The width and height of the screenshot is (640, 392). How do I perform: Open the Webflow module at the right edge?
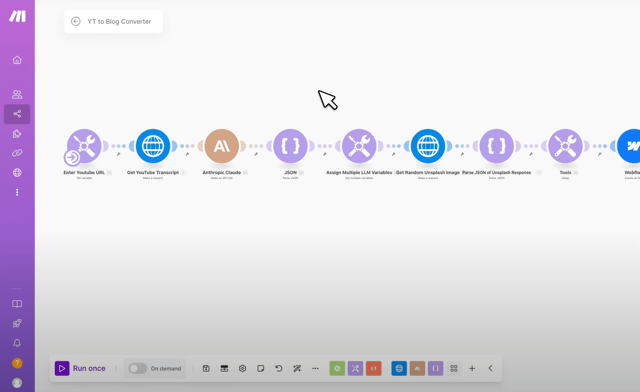629,146
